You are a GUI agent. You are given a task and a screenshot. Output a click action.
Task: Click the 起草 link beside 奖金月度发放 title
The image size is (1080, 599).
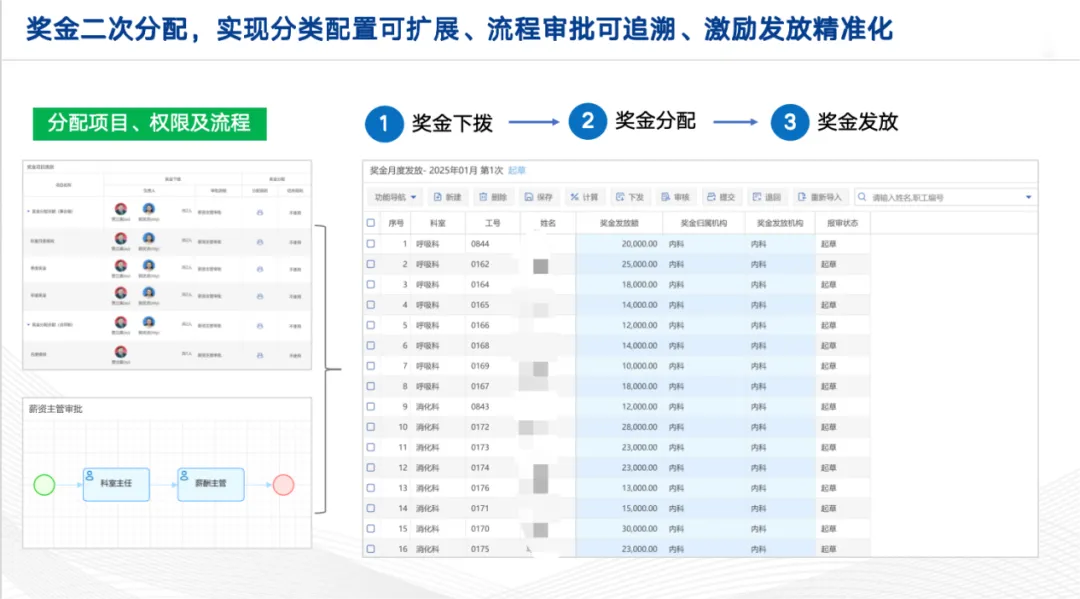point(514,169)
